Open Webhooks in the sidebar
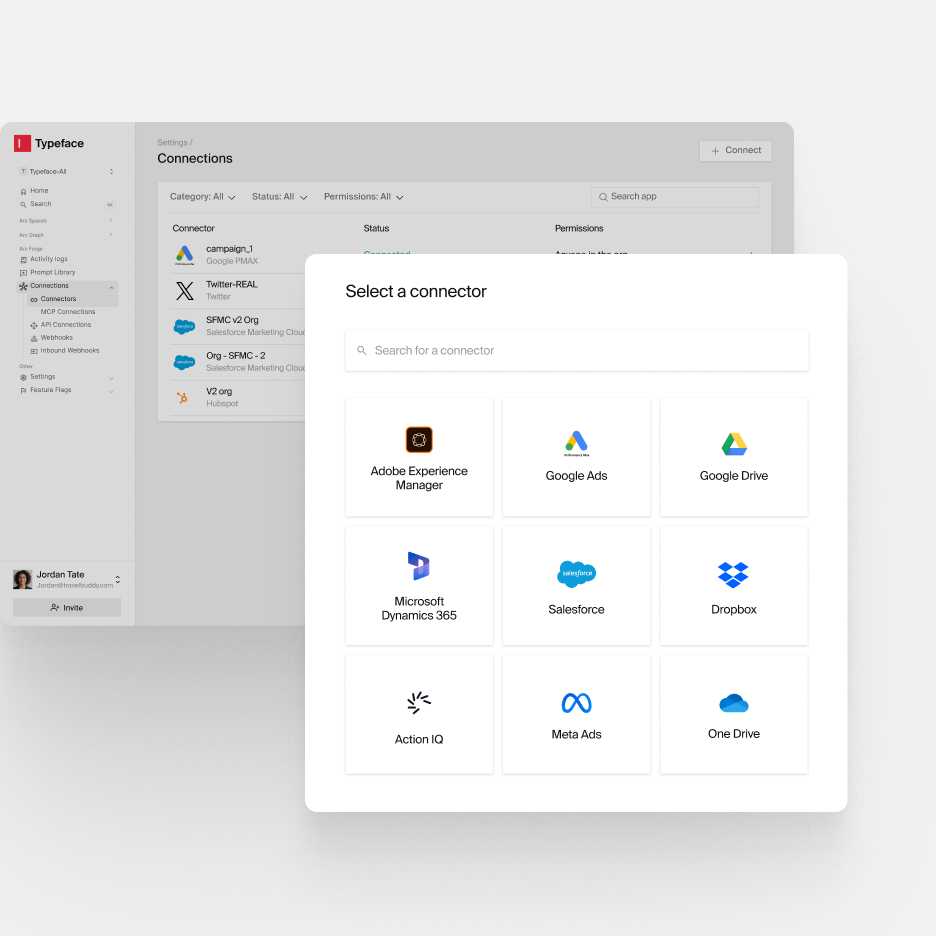Image resolution: width=936 pixels, height=936 pixels. point(57,338)
